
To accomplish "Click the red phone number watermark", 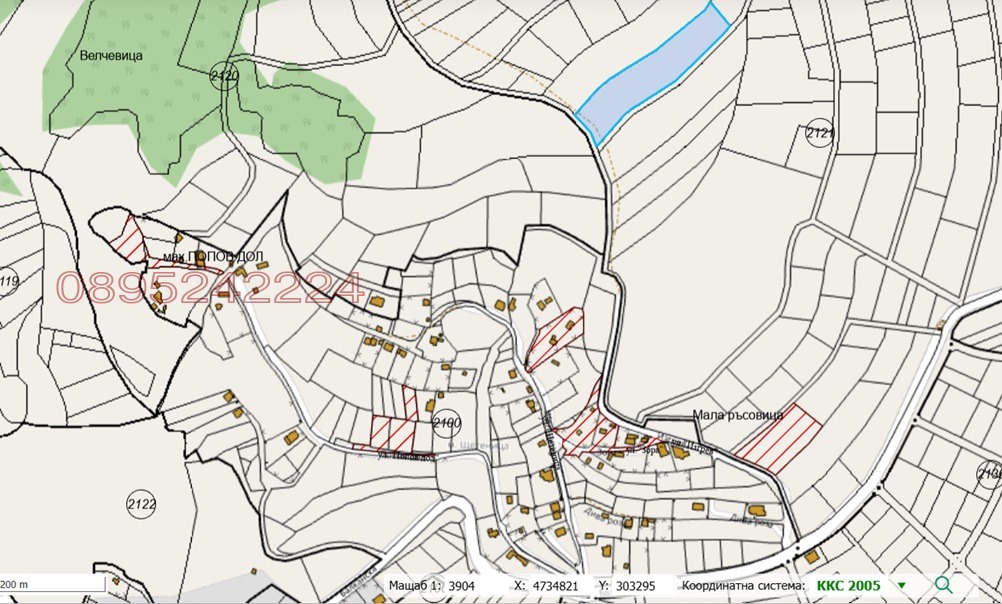I will click(210, 288).
